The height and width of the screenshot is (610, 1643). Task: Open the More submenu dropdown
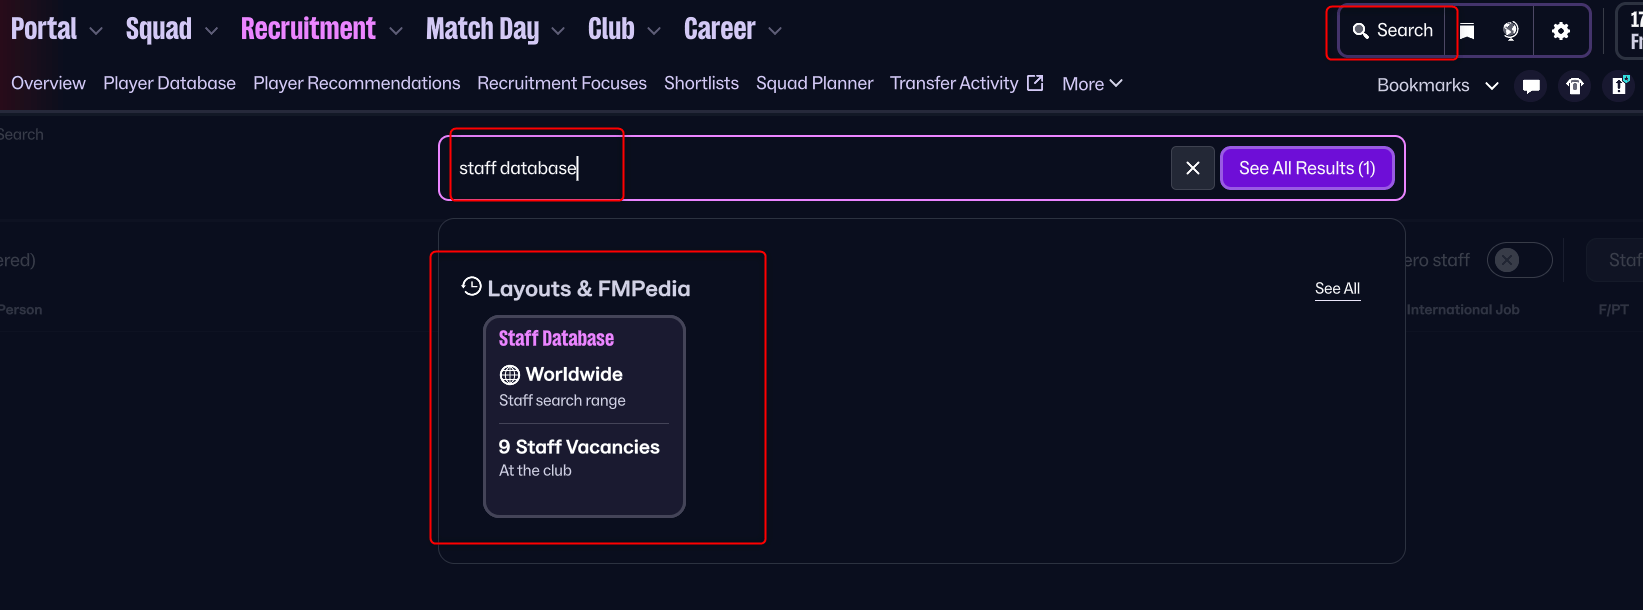point(1092,84)
